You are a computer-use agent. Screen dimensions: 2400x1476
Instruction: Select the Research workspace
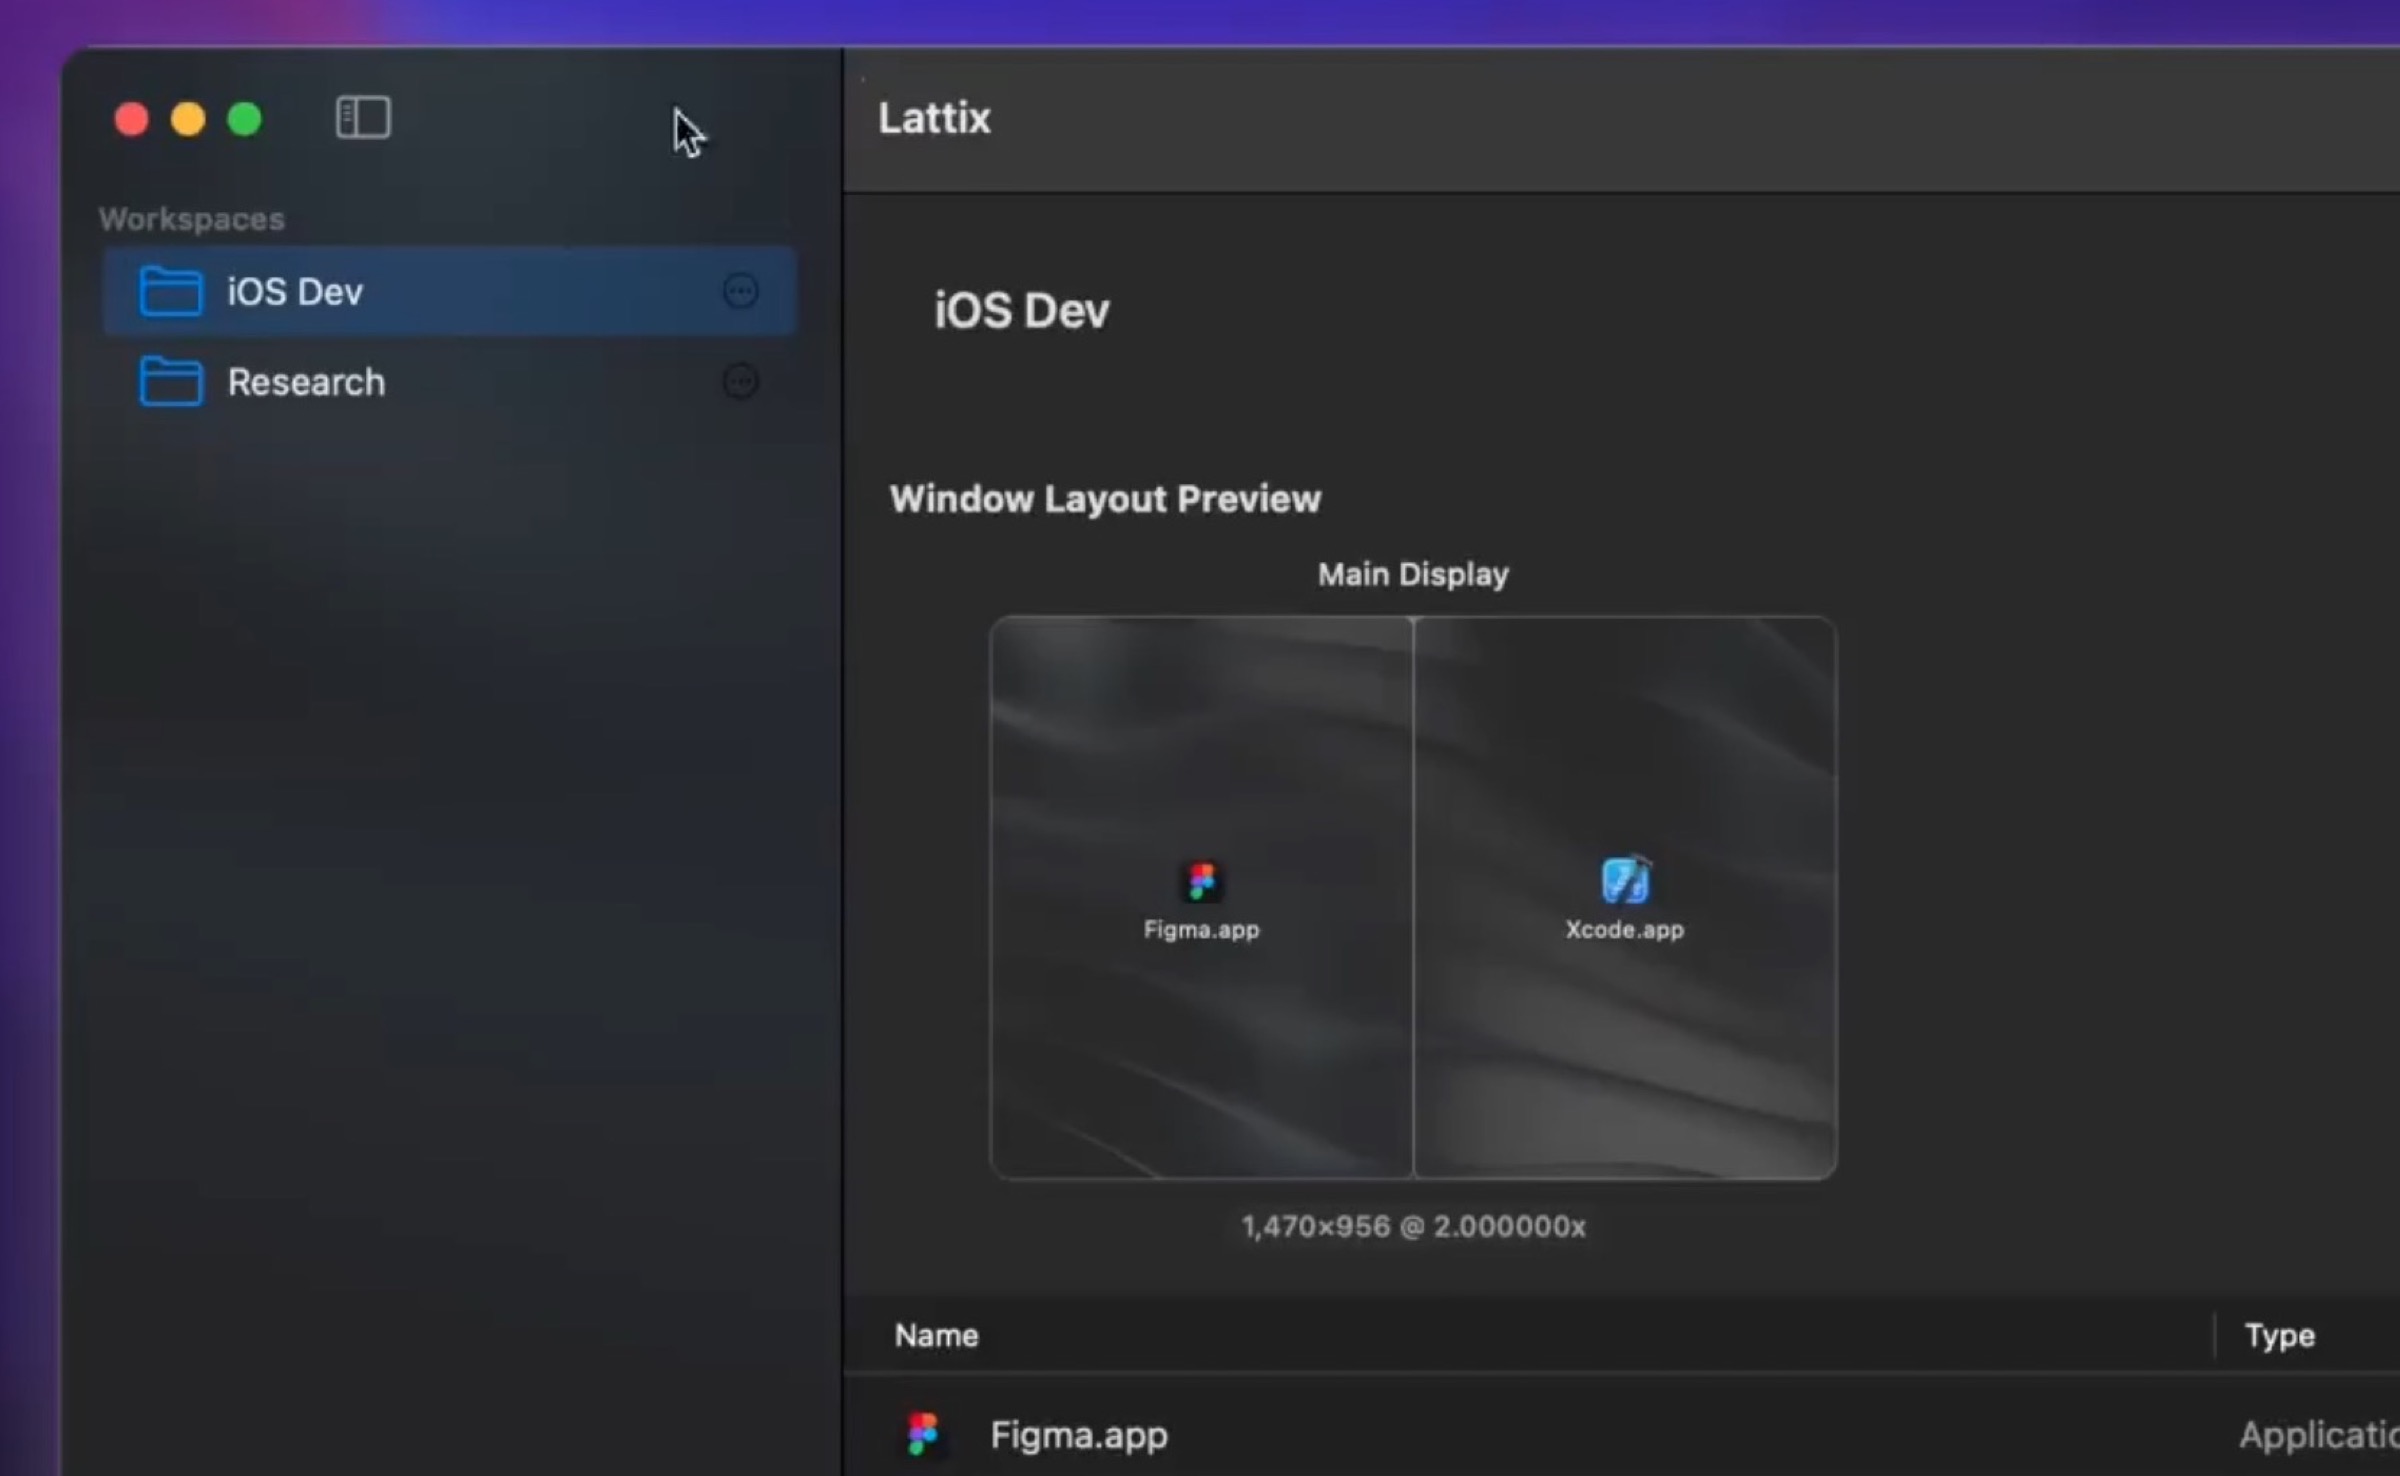click(x=306, y=382)
